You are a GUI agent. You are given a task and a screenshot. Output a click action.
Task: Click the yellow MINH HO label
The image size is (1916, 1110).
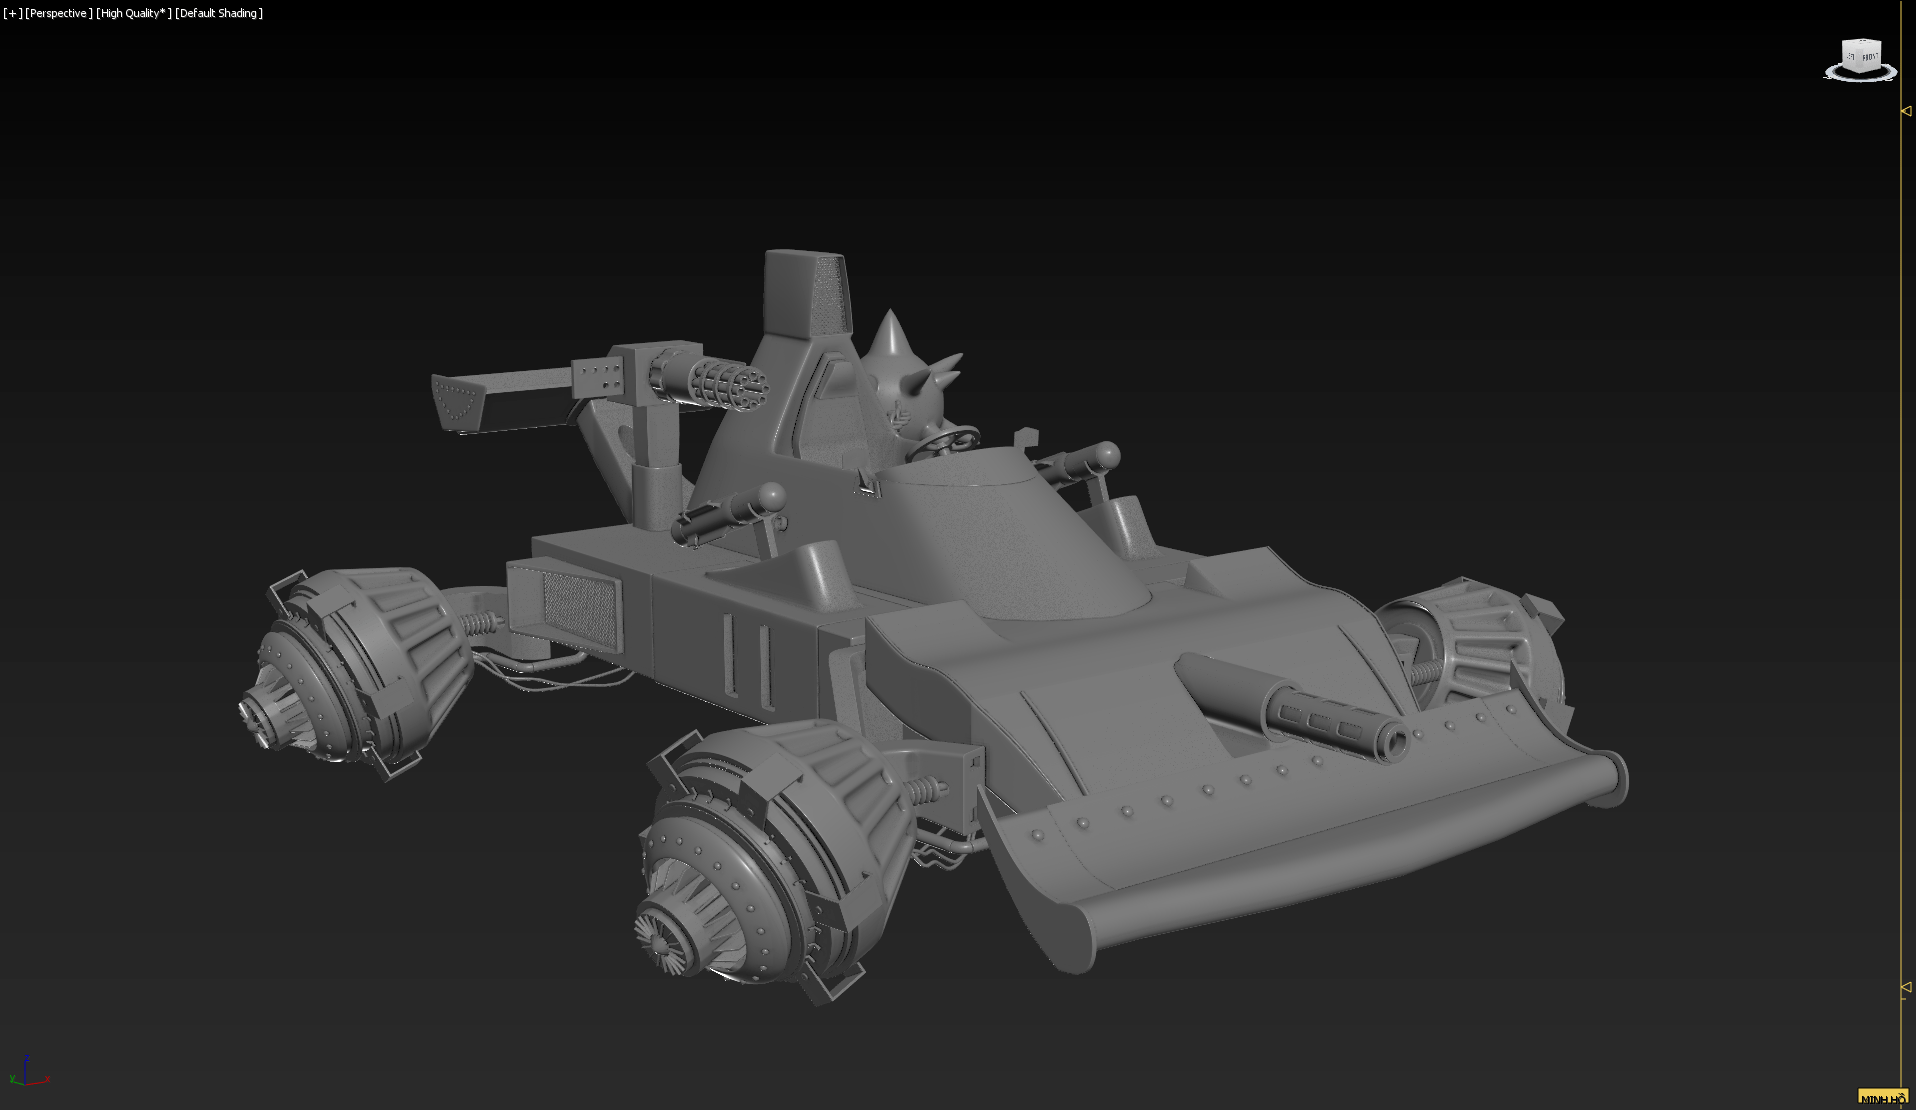click(x=1882, y=1098)
